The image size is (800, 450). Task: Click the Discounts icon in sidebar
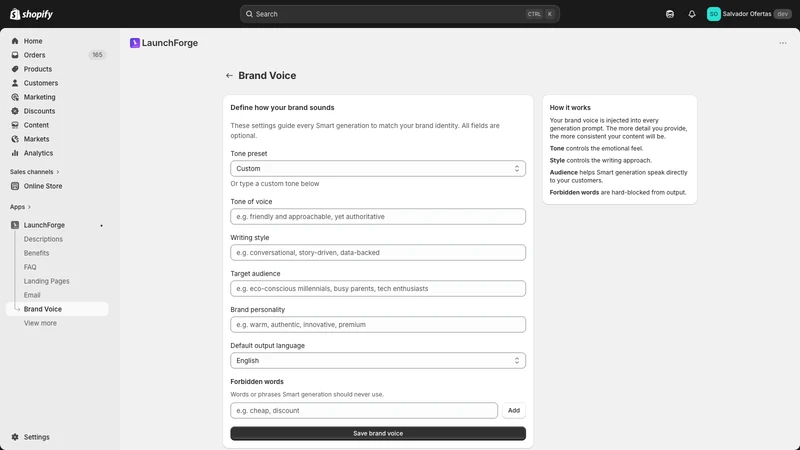click(15, 111)
